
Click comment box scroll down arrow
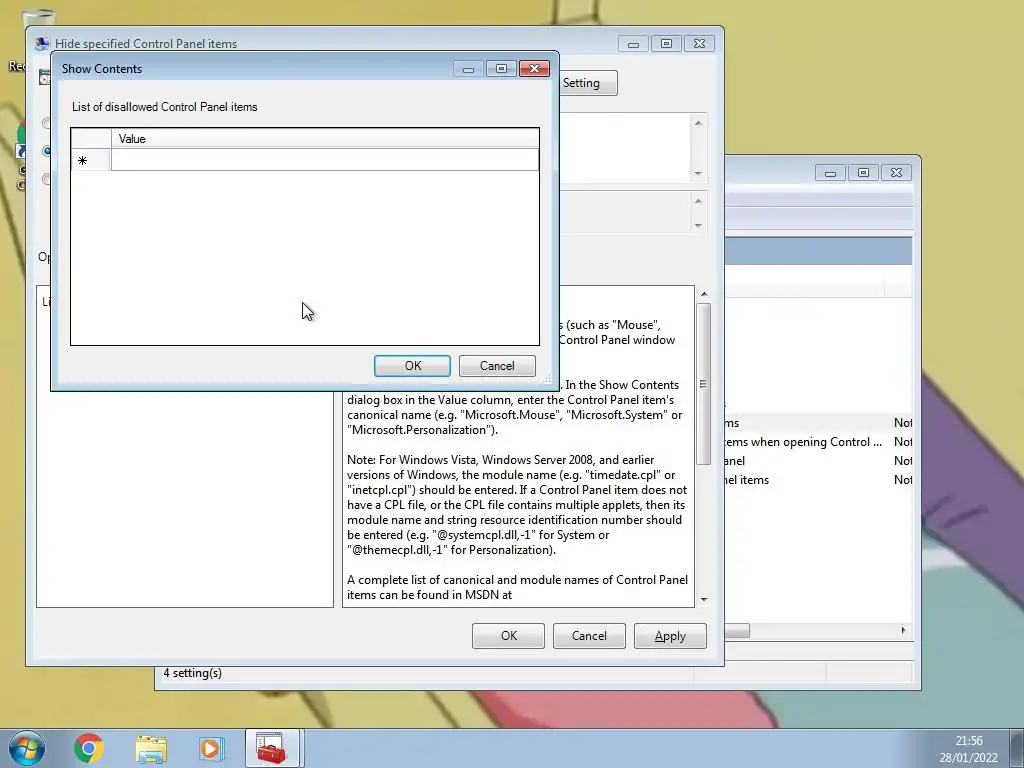pos(698,174)
